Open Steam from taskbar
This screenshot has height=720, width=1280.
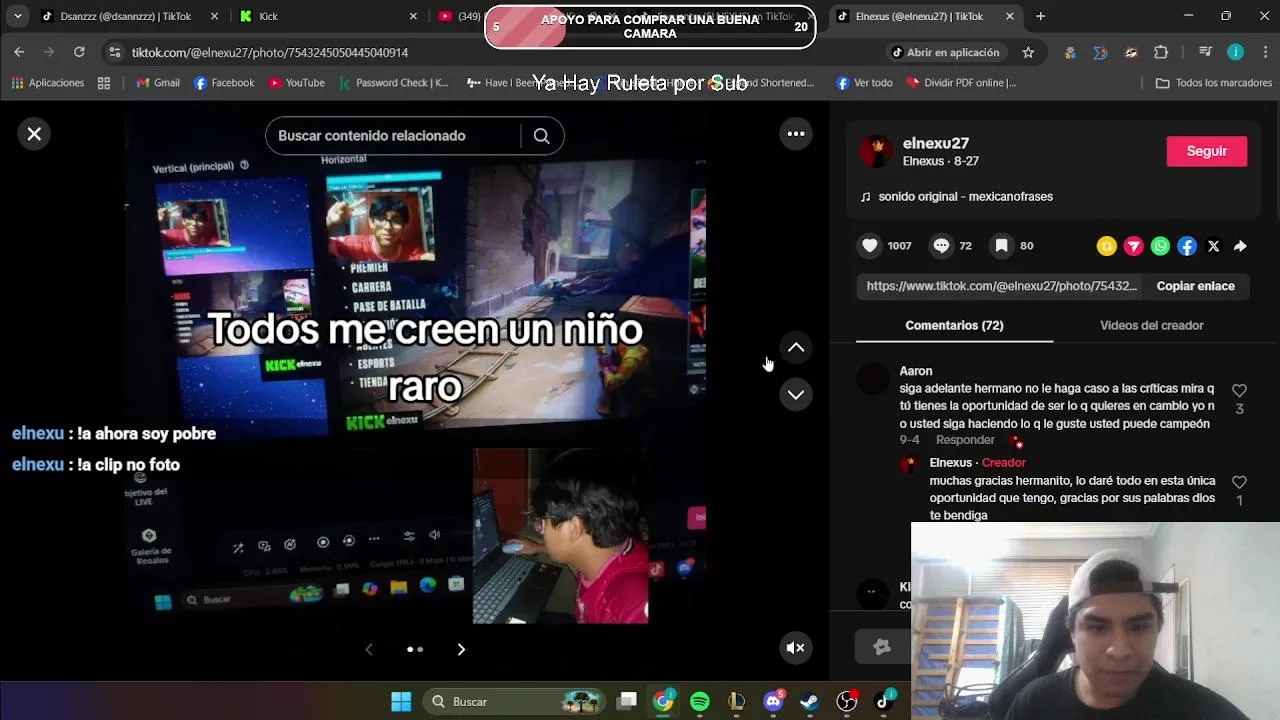[x=810, y=702]
